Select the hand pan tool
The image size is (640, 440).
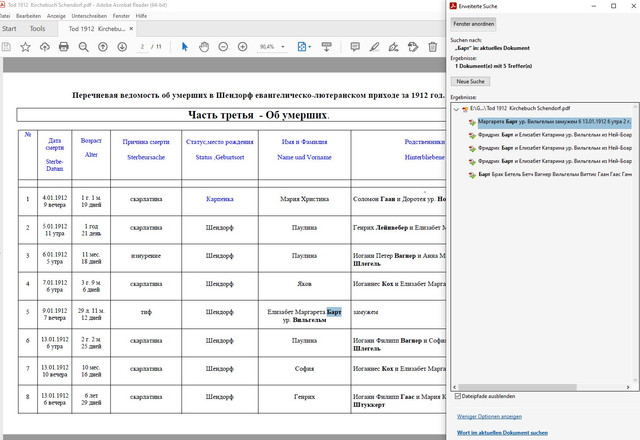point(204,47)
